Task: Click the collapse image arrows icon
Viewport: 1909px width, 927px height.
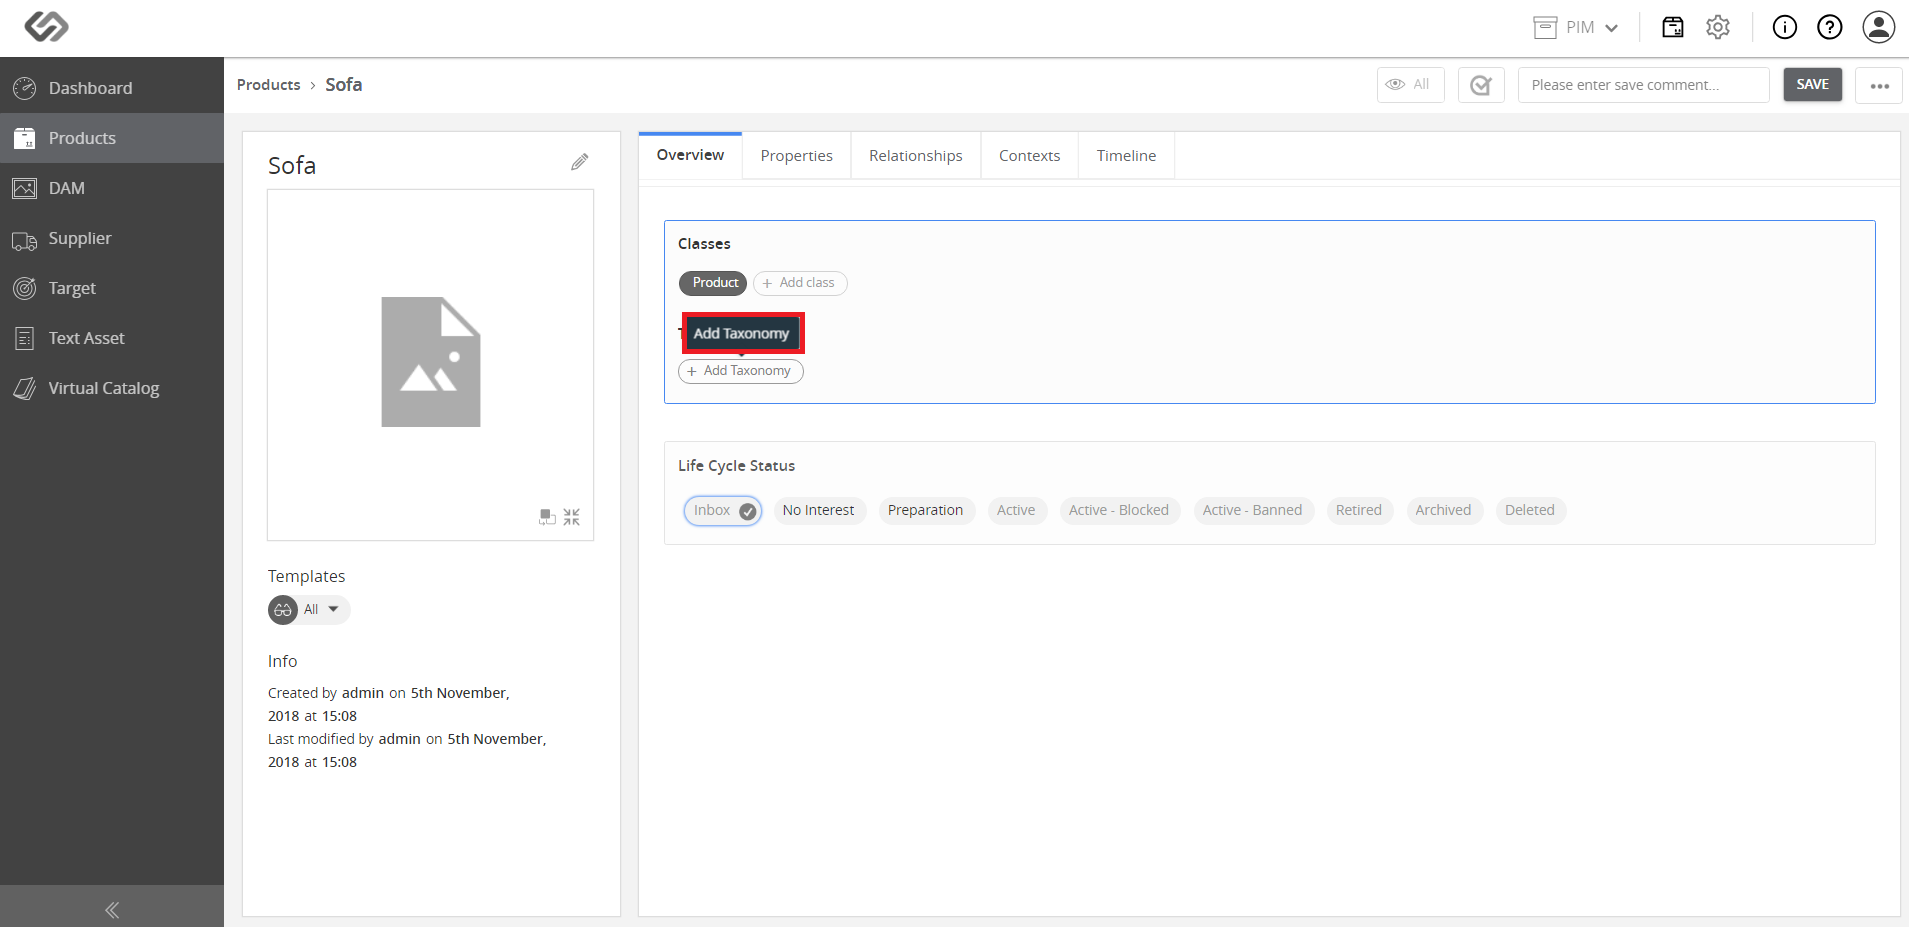Action: pos(571,517)
